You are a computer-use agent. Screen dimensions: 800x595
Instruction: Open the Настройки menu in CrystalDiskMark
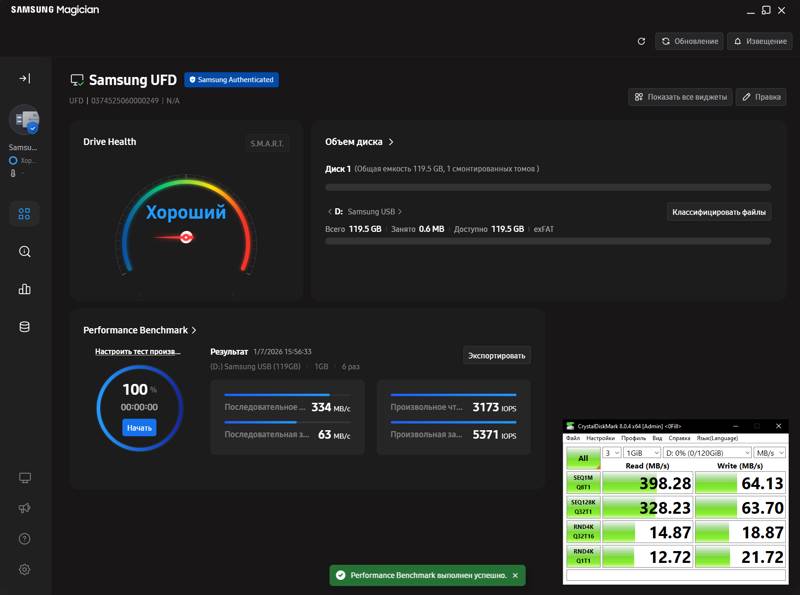(600, 438)
